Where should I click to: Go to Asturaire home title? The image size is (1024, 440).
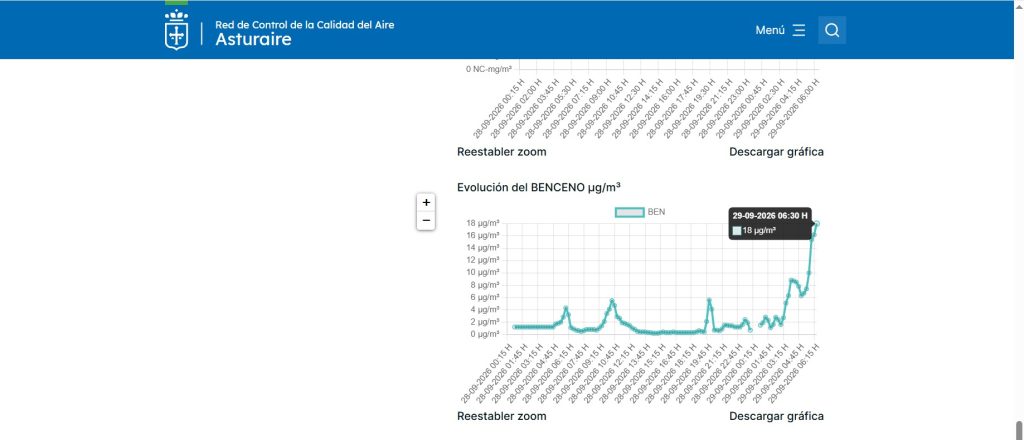click(253, 40)
